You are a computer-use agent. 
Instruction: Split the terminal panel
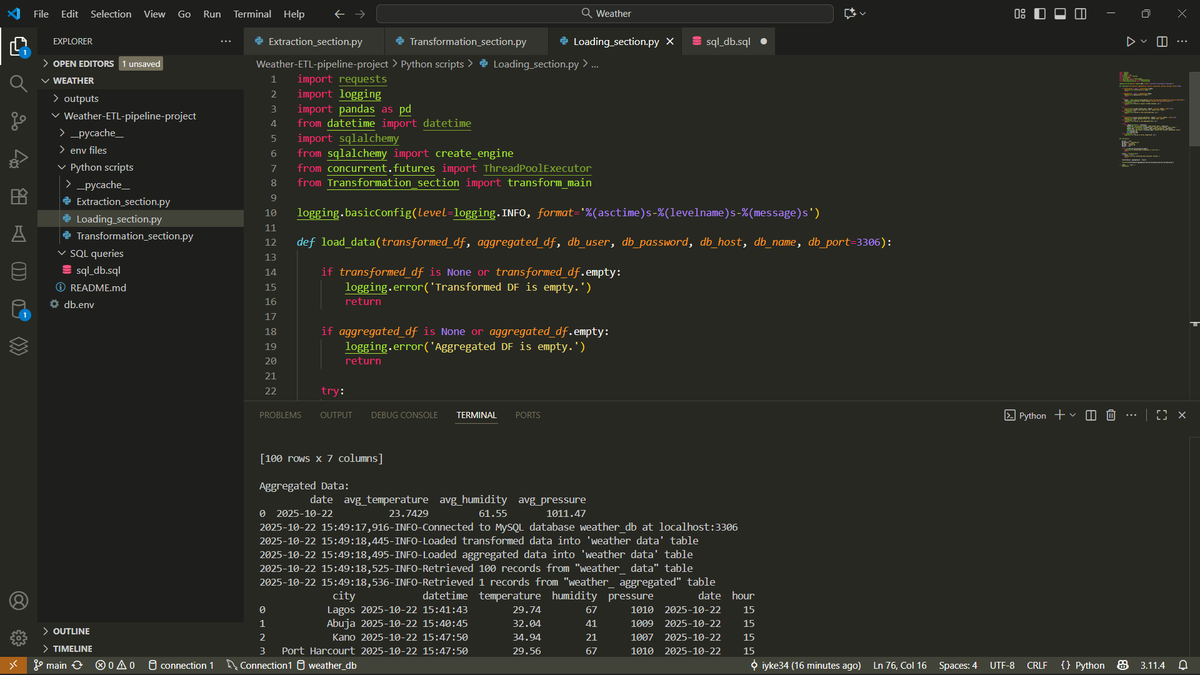point(1091,415)
